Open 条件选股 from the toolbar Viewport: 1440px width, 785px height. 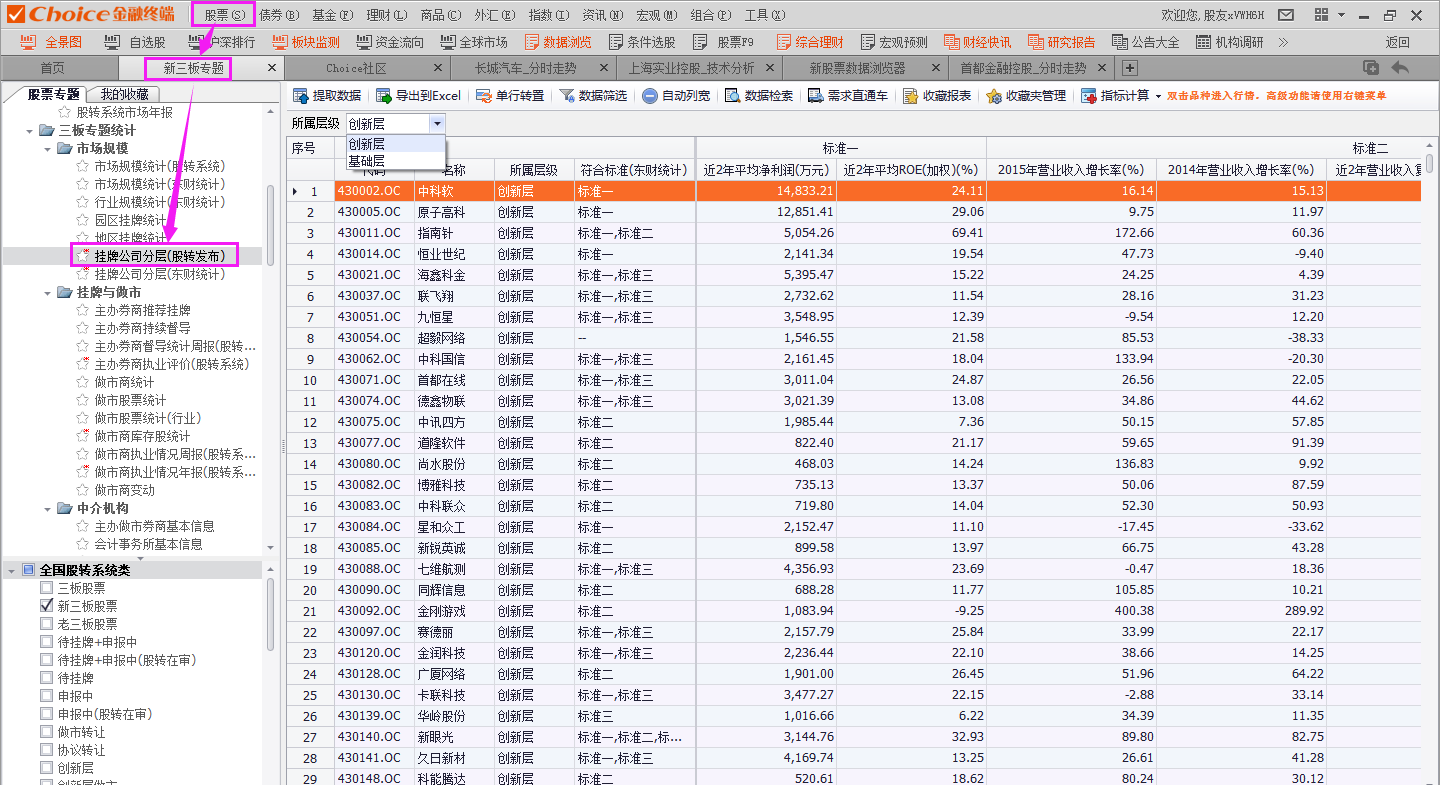(x=640, y=42)
